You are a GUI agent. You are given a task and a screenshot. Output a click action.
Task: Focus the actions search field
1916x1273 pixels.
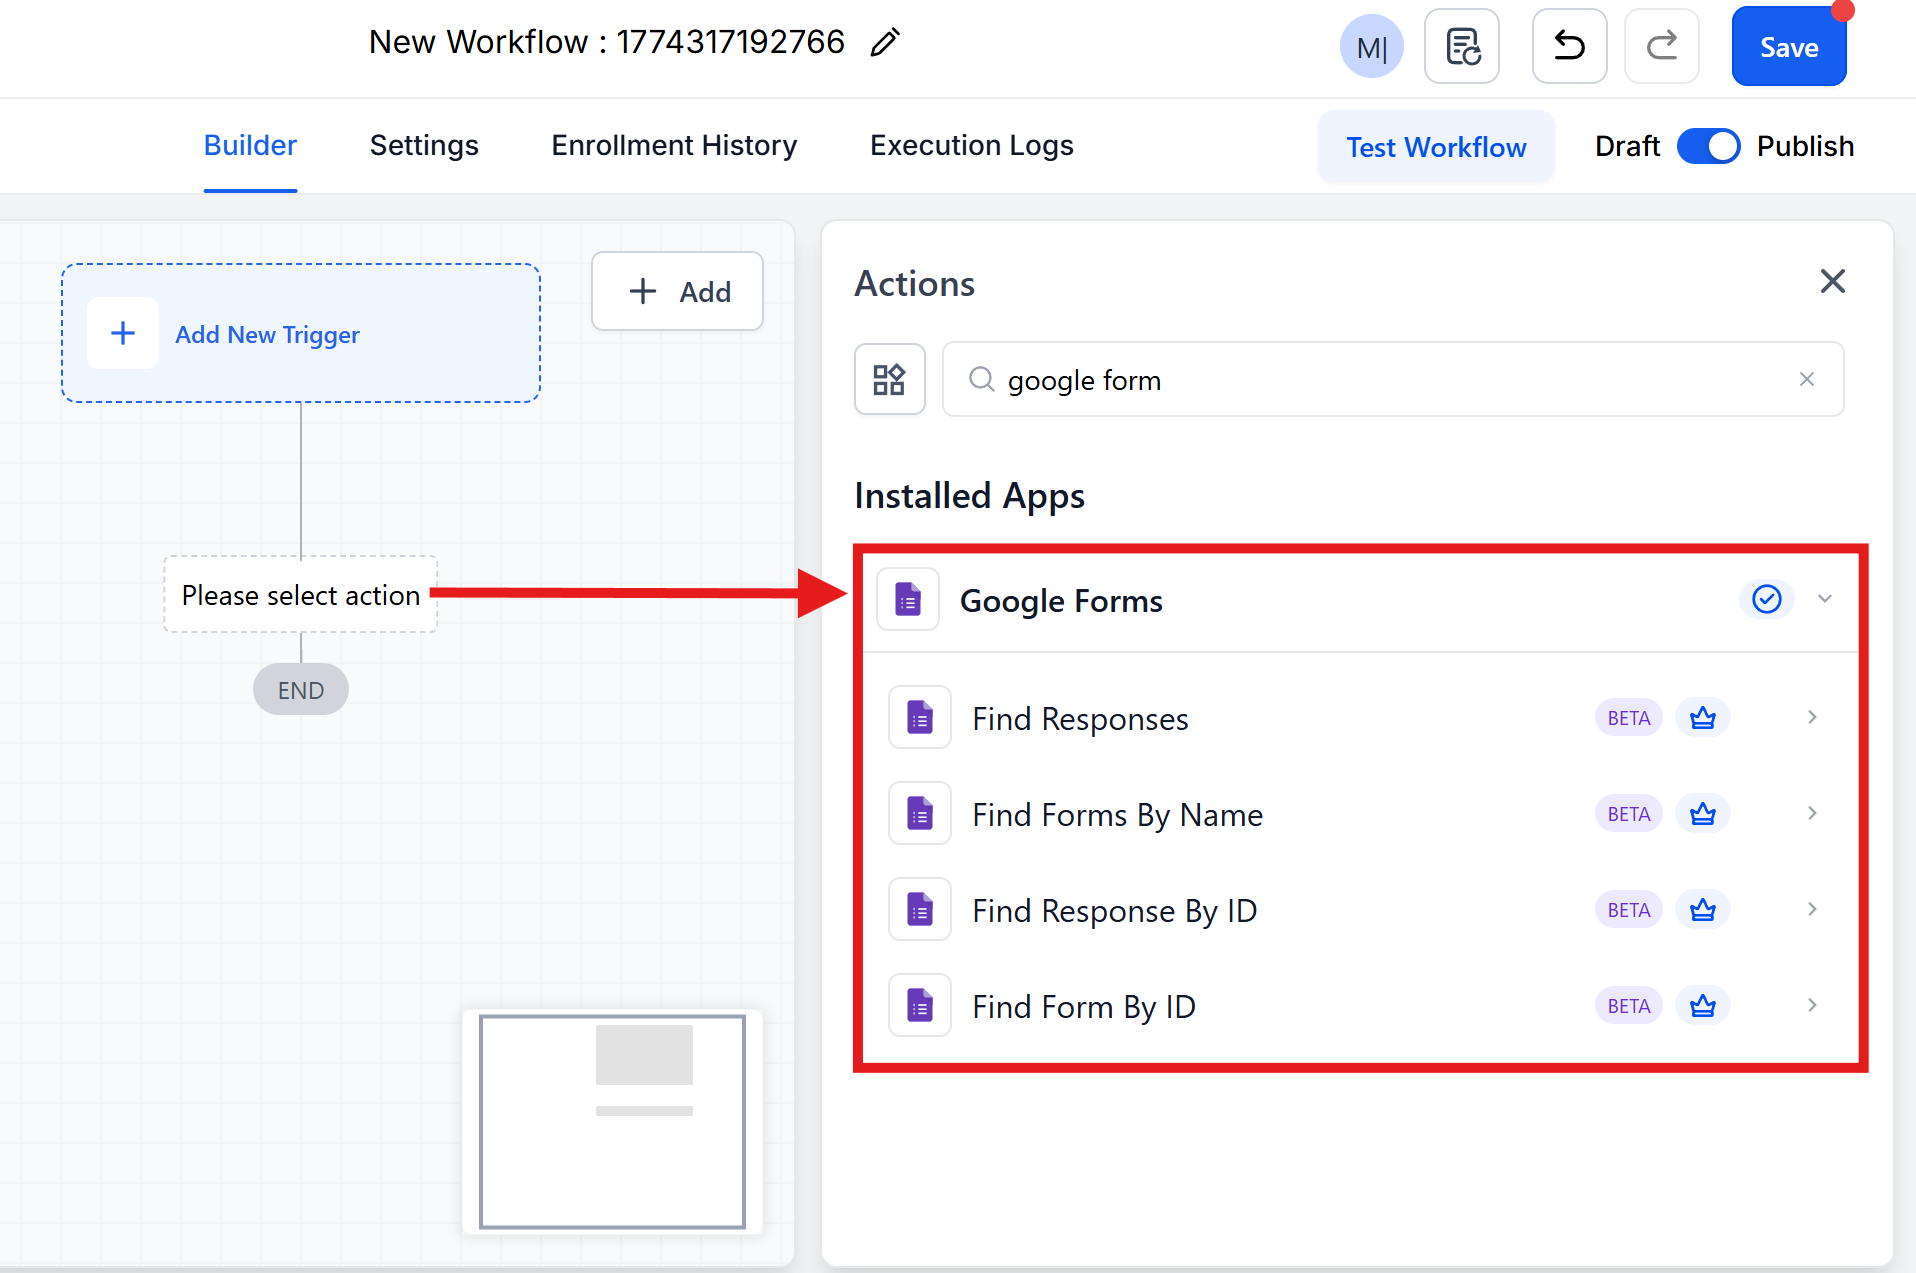[x=1393, y=380]
